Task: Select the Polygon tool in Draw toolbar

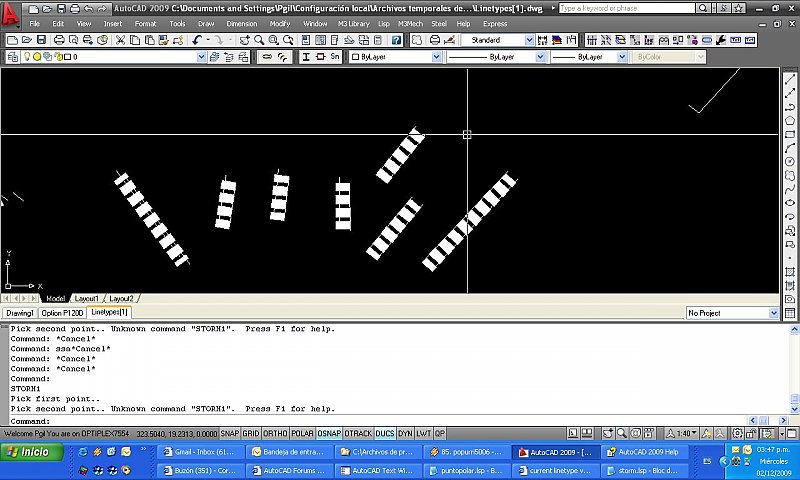Action: [790, 120]
